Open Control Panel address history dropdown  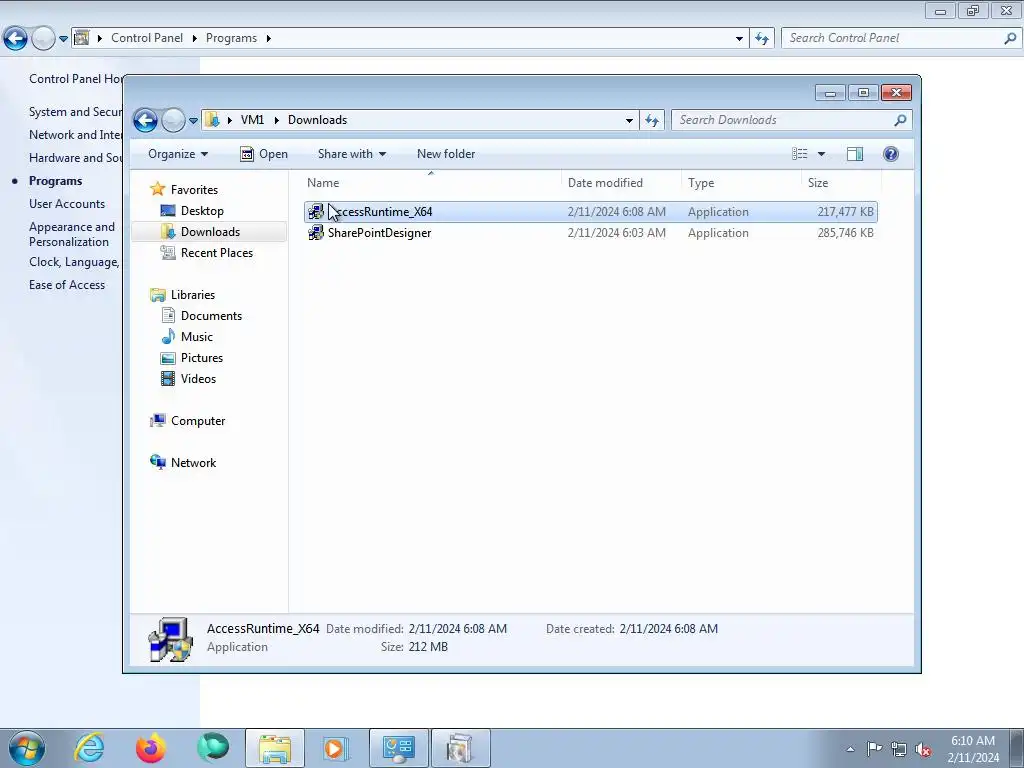739,38
